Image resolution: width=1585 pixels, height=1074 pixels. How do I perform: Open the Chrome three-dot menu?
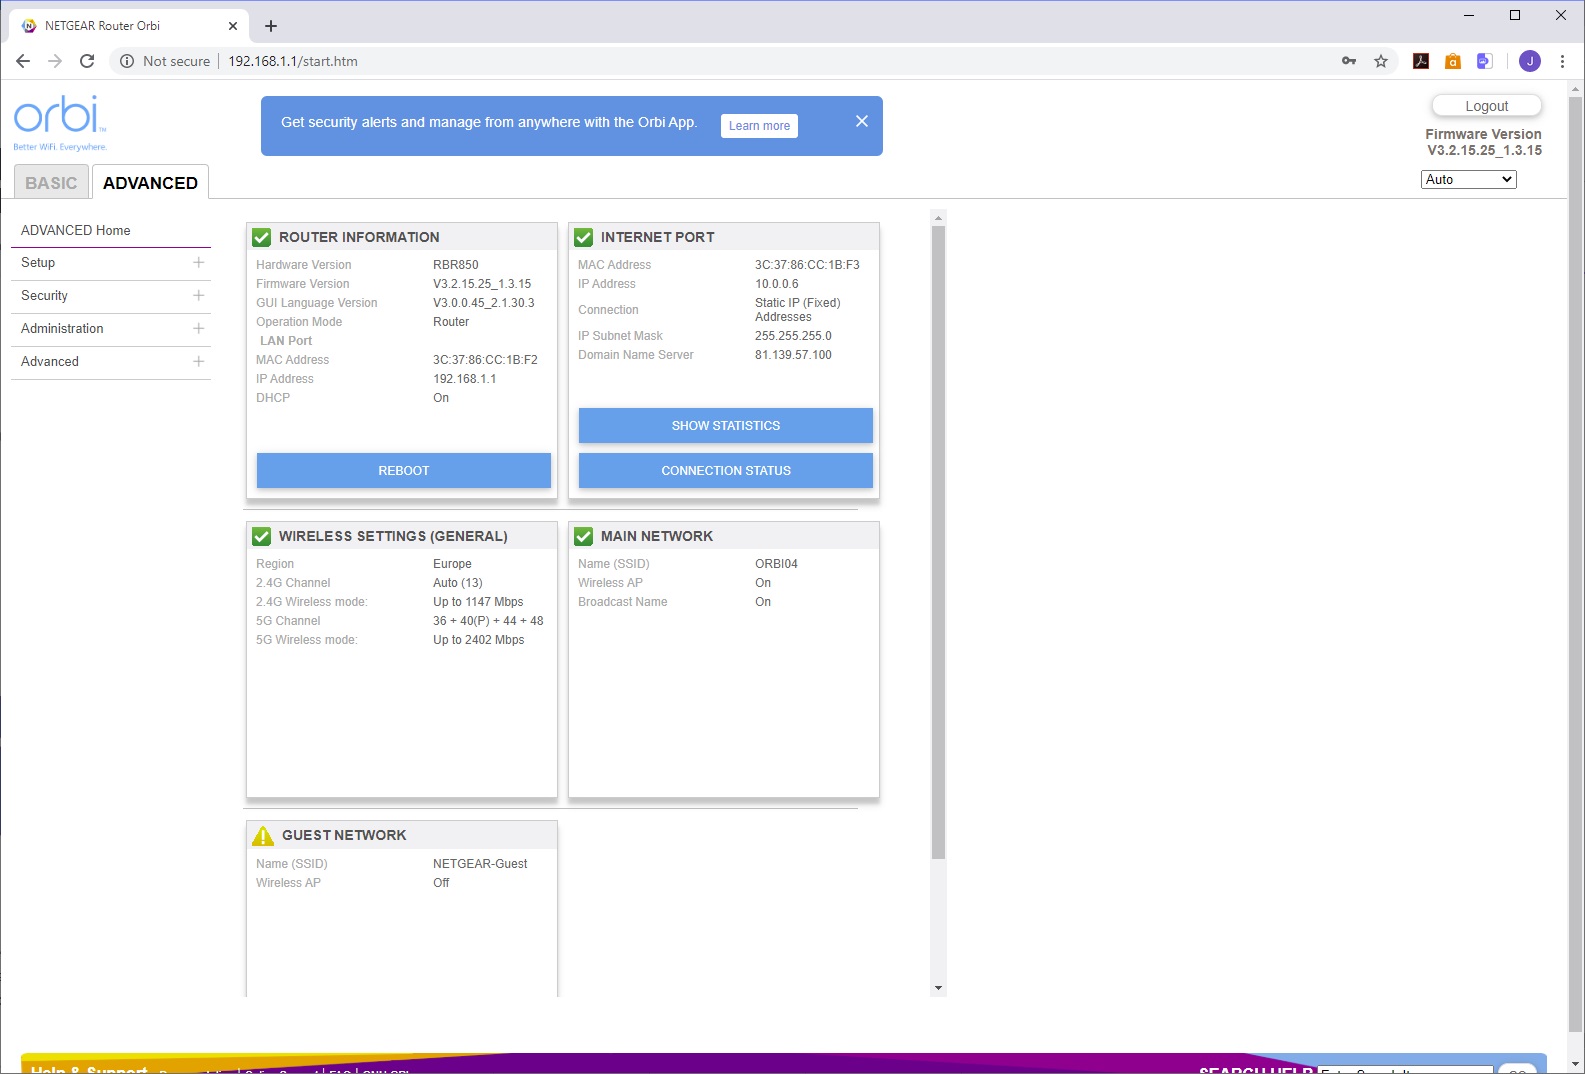tap(1562, 61)
